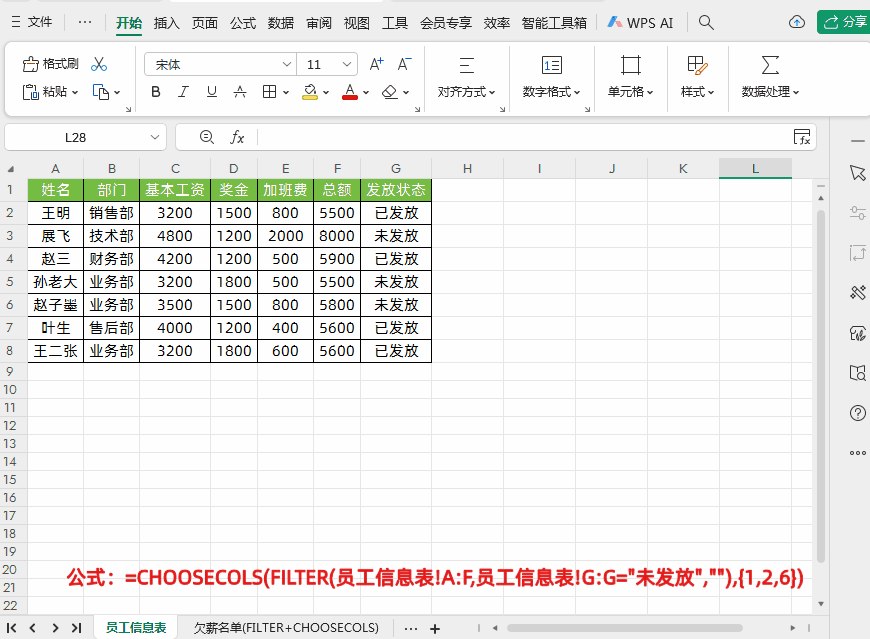Click the search magnifier icon

706,23
